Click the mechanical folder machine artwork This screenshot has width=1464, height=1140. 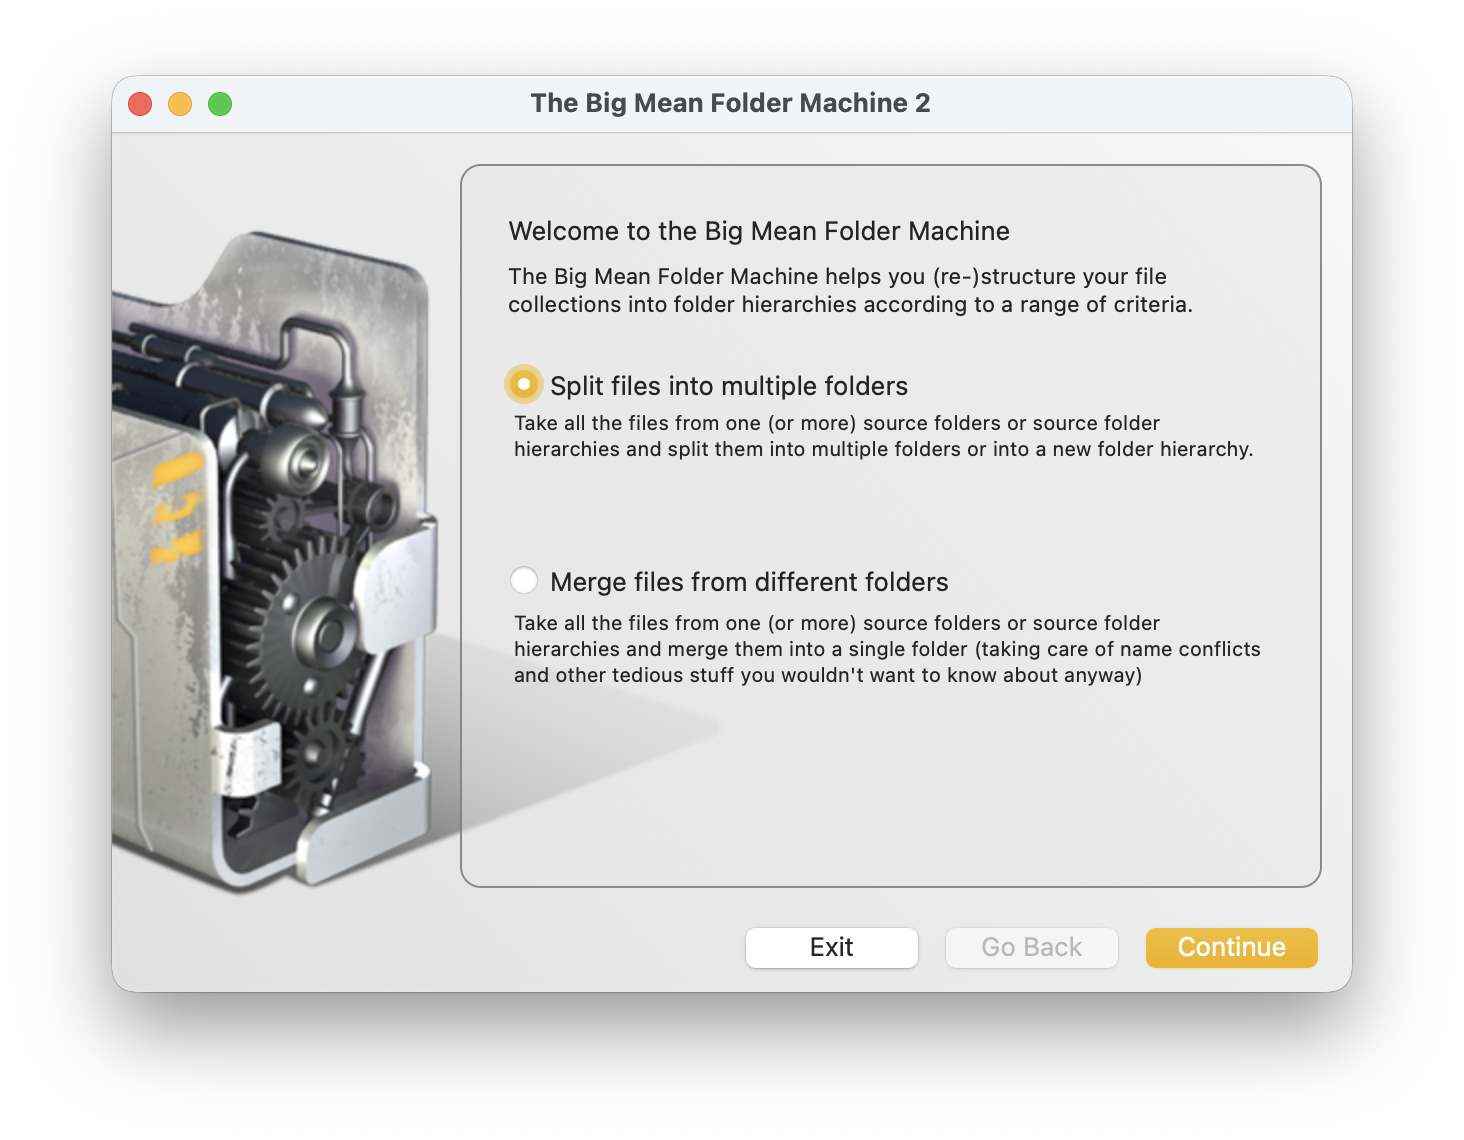tap(275, 560)
